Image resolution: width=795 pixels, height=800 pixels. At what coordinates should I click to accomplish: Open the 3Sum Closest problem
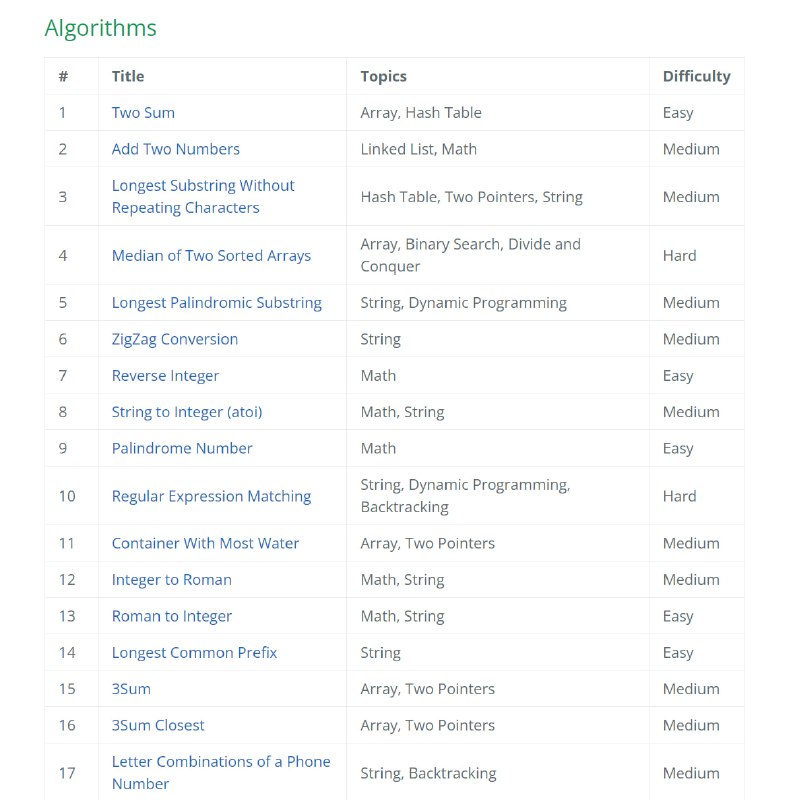tap(158, 726)
